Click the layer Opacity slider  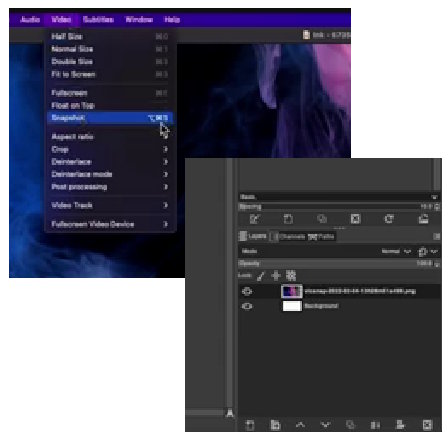(x=339, y=264)
